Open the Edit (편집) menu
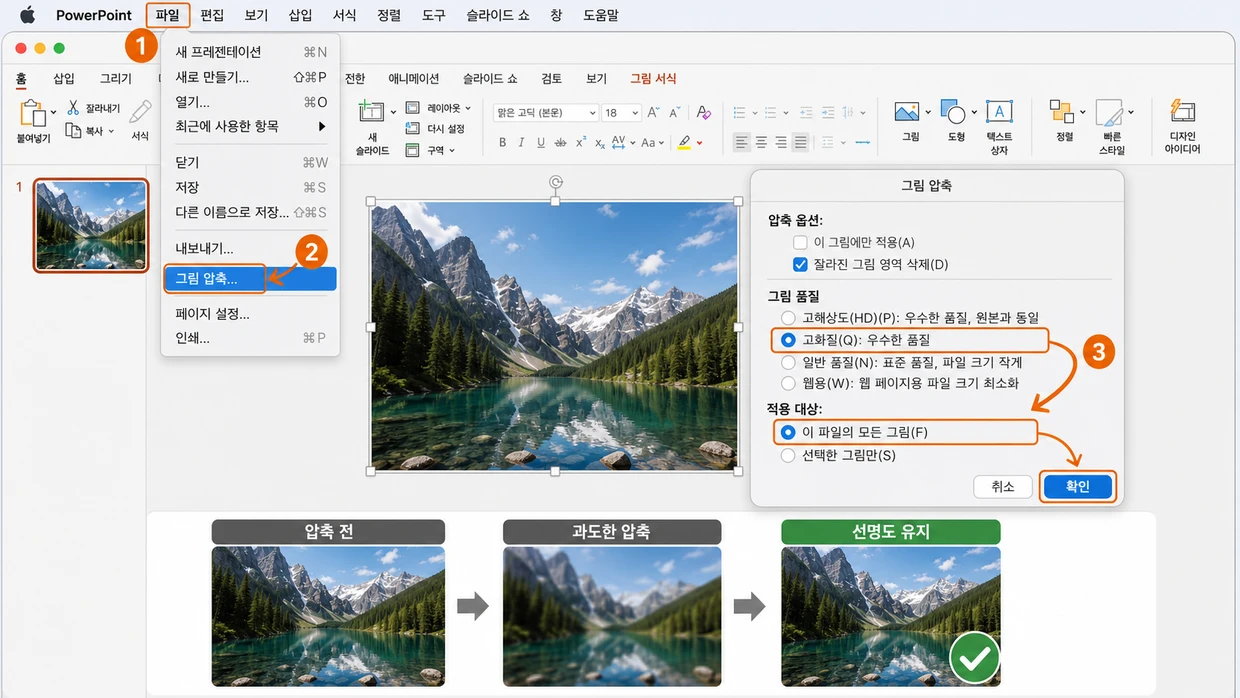1240x698 pixels. coord(212,15)
